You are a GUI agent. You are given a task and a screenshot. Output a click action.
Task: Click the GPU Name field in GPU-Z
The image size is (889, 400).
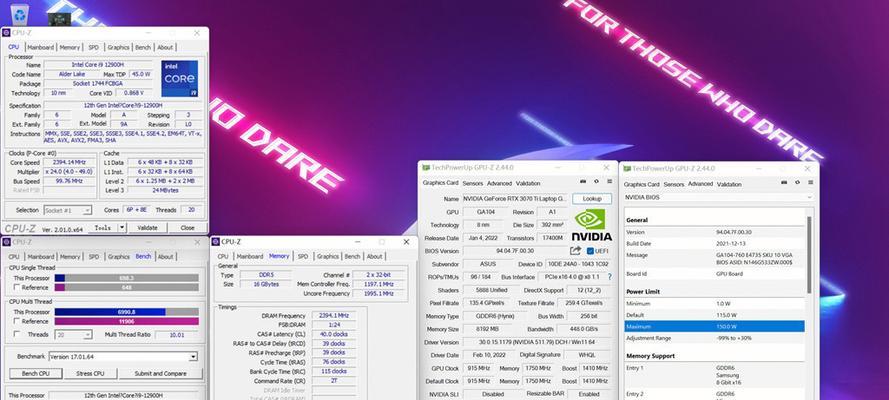[x=514, y=199]
